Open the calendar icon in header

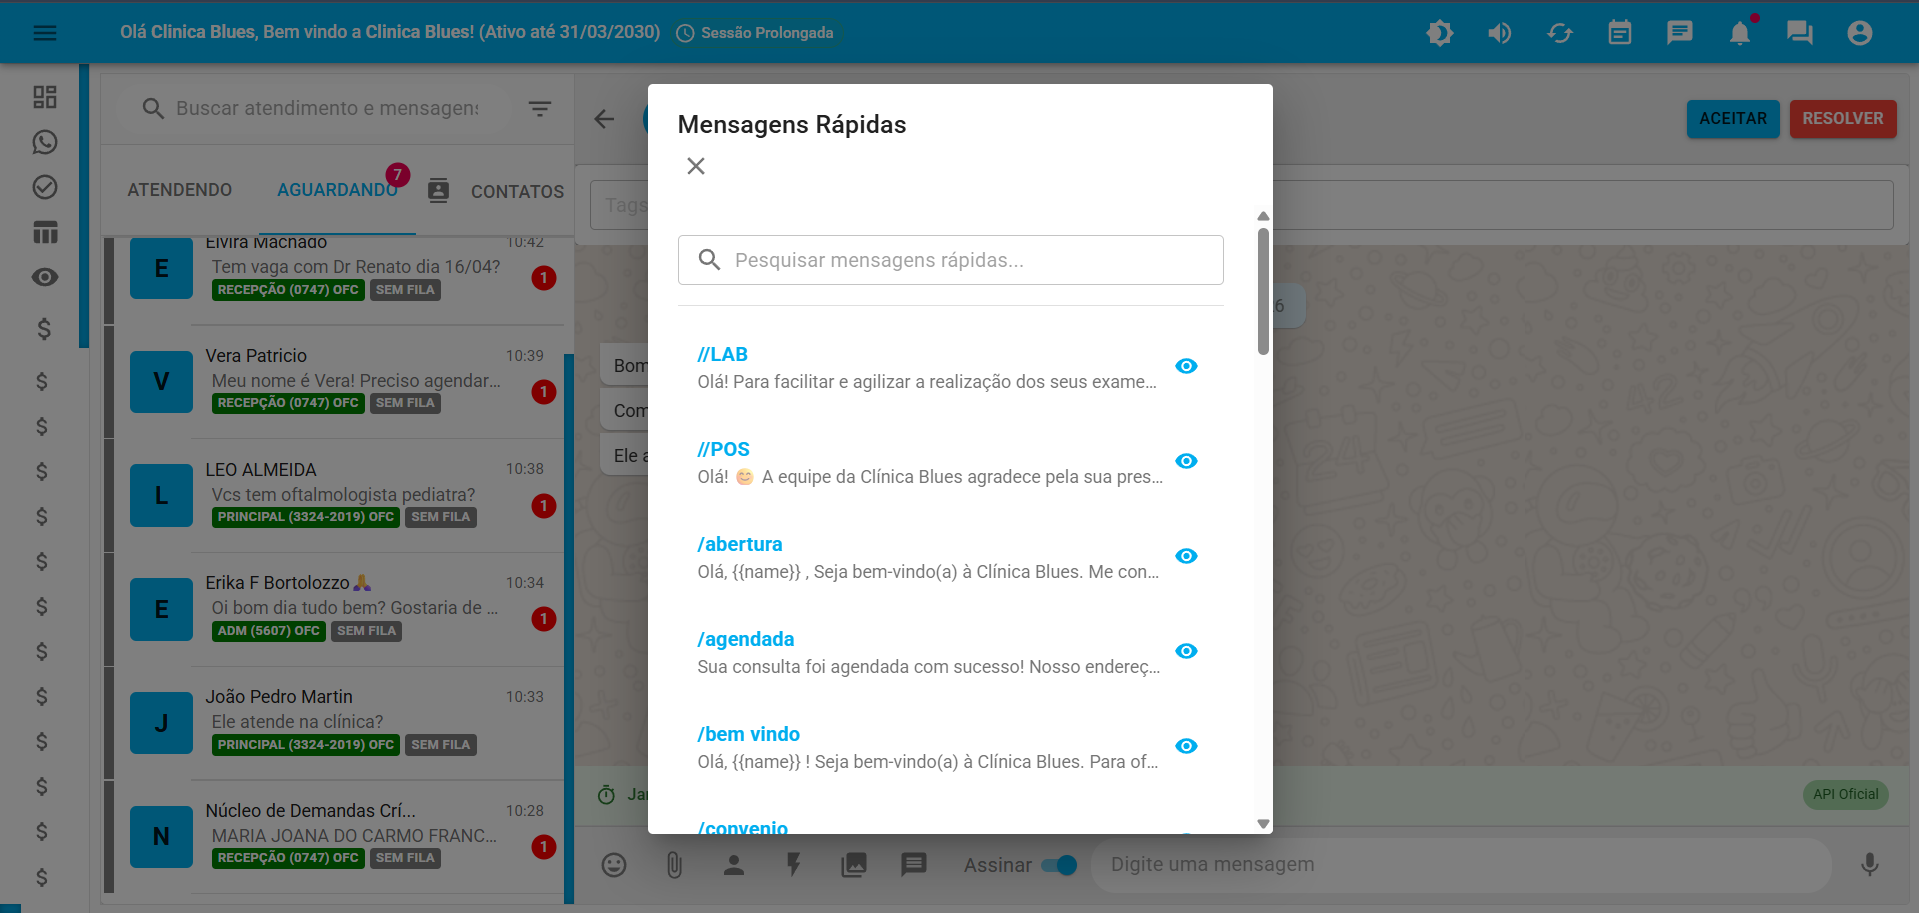1619,33
